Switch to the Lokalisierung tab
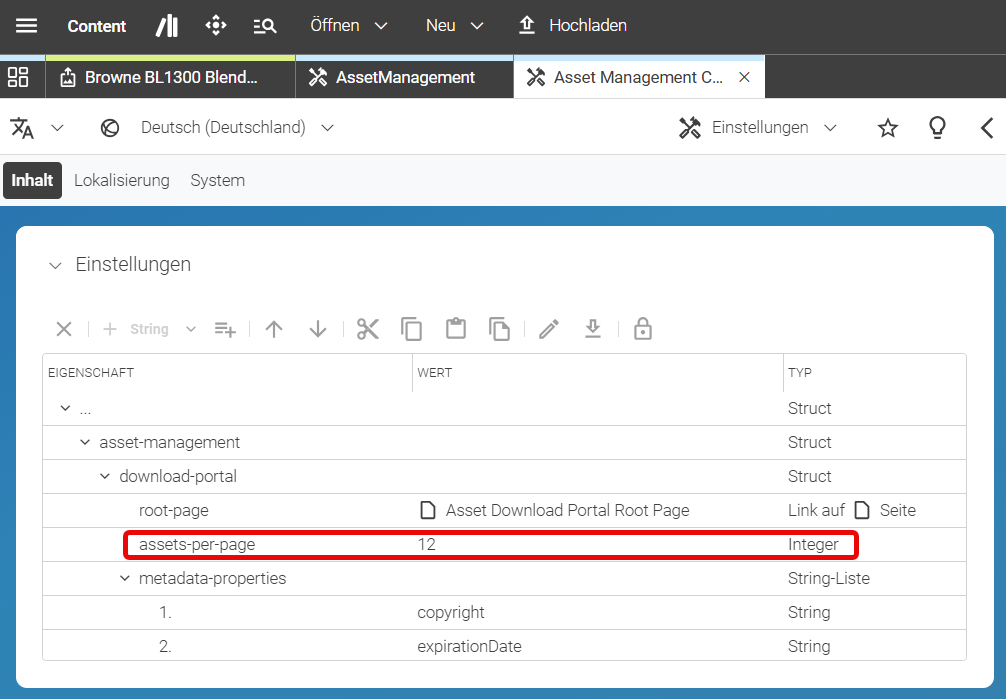Screen dimensions: 1006x699 [122, 180]
